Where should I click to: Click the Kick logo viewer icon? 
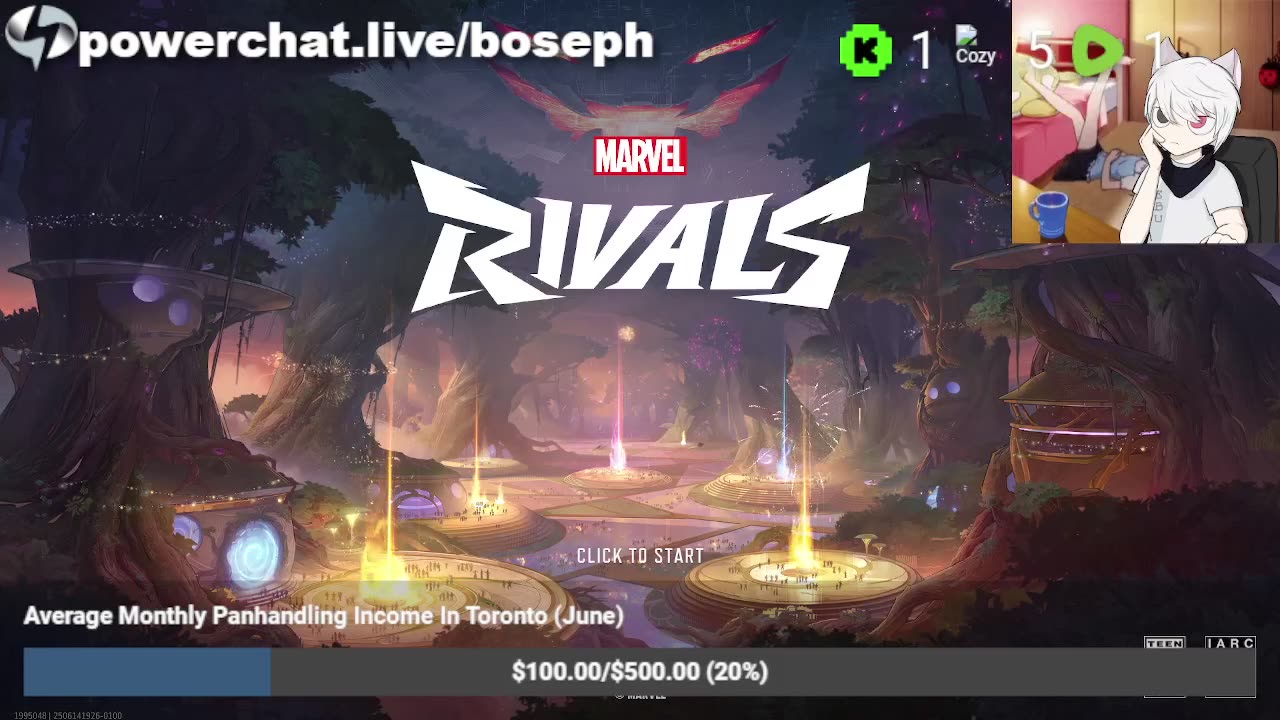tap(866, 50)
